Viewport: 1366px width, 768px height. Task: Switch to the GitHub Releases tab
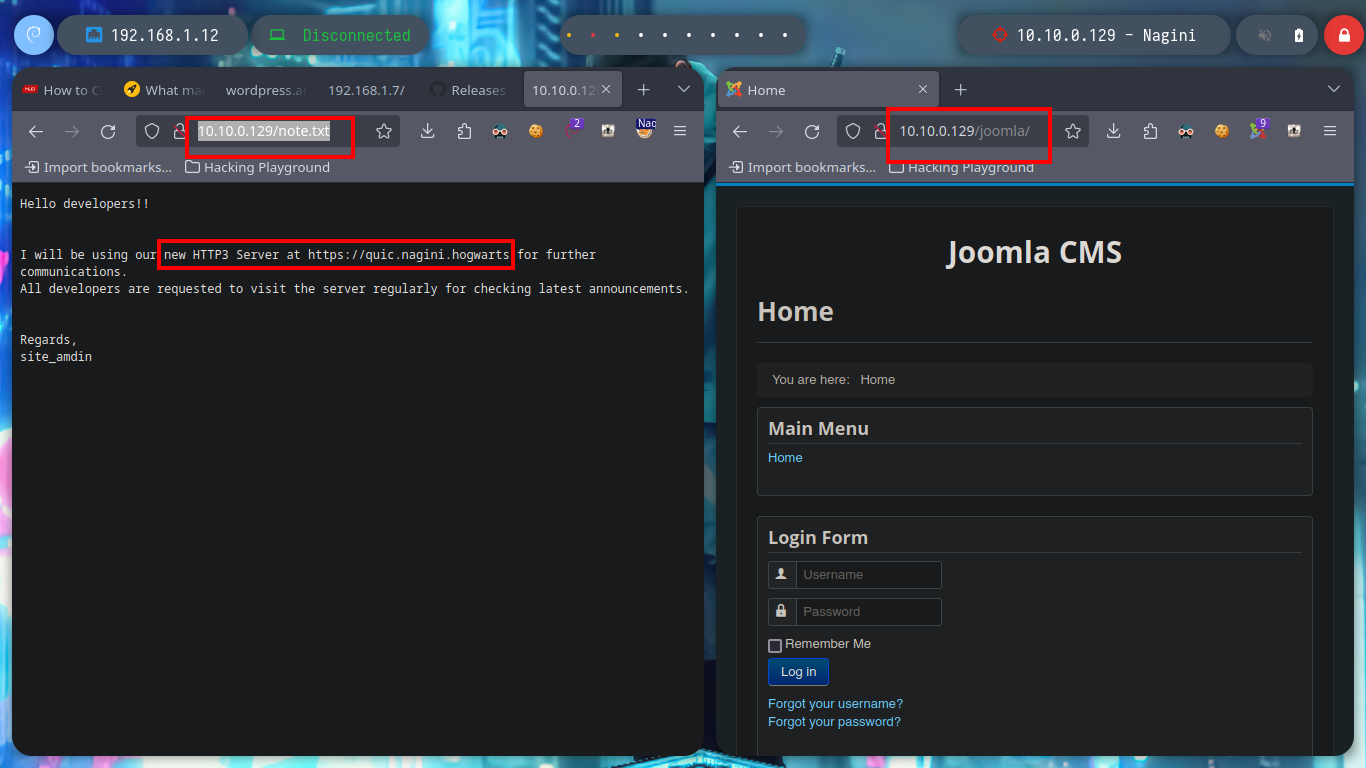469,90
